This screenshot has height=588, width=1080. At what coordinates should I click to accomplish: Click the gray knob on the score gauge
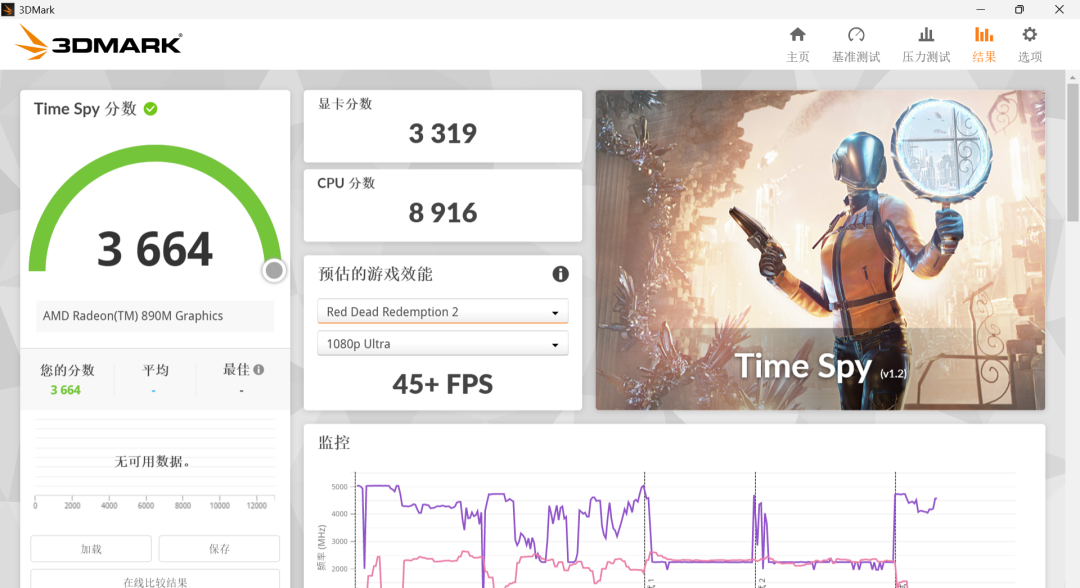272,270
